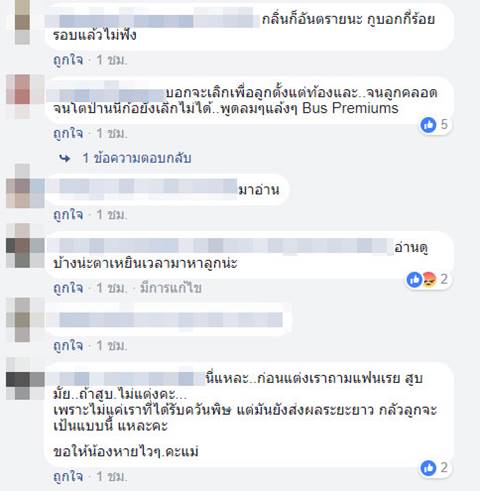This screenshot has width=480, height=491.
Task: Click ถูกใจ under the มาอ่าน comment
Action: coord(68,215)
